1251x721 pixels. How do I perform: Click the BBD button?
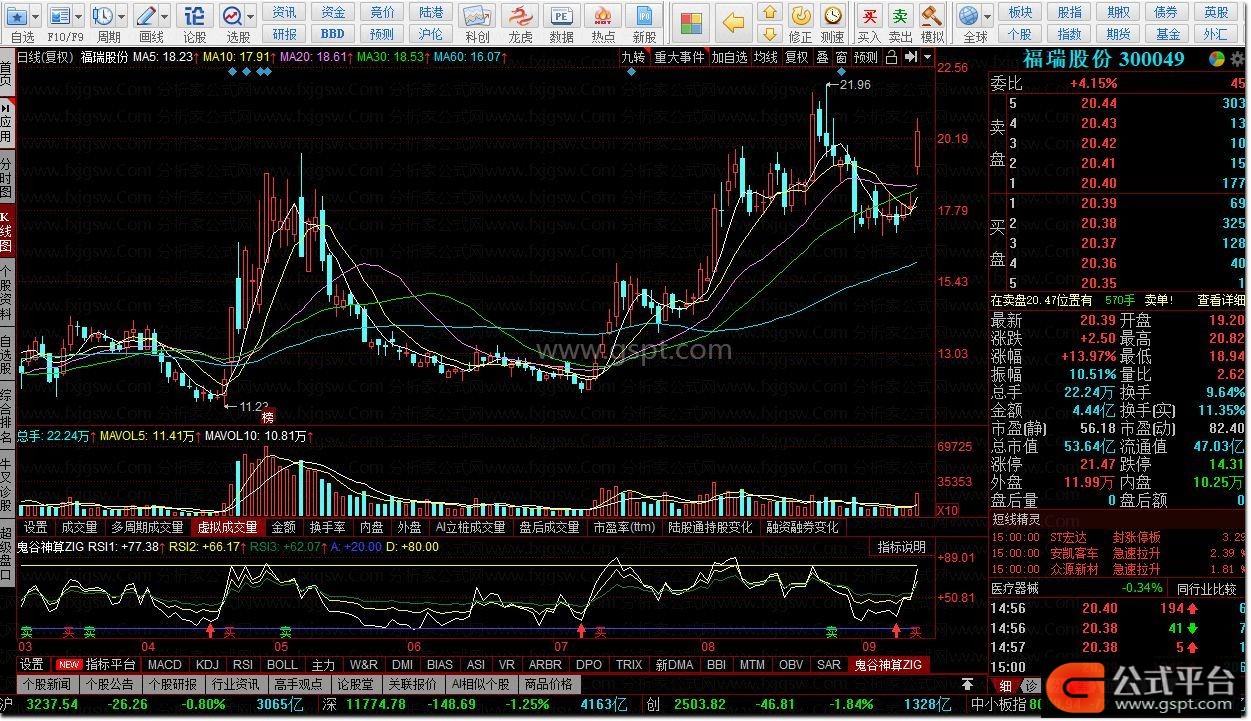coord(333,33)
